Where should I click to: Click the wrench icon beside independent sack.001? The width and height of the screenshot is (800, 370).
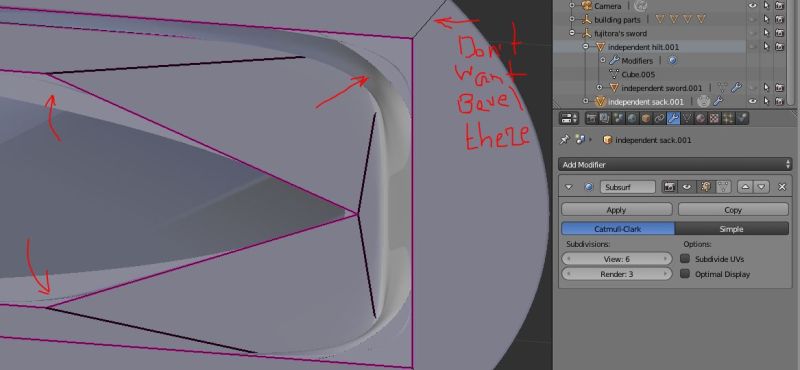tap(717, 102)
